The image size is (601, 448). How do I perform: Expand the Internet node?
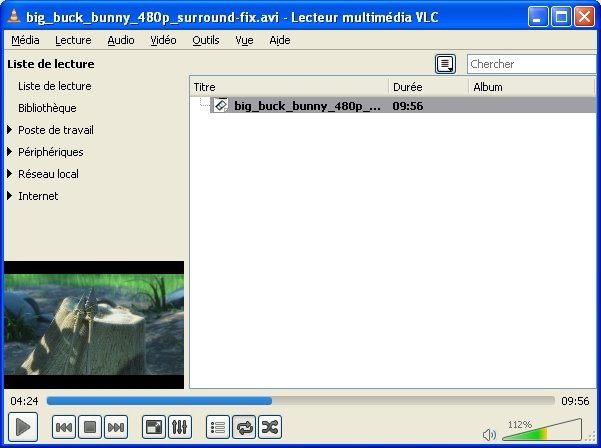10,196
